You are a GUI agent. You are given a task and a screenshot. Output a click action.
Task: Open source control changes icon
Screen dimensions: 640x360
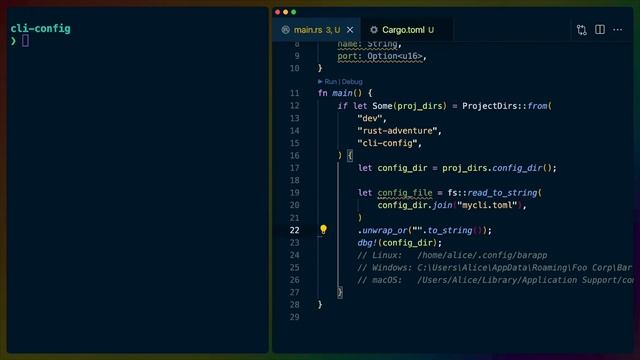click(x=582, y=30)
